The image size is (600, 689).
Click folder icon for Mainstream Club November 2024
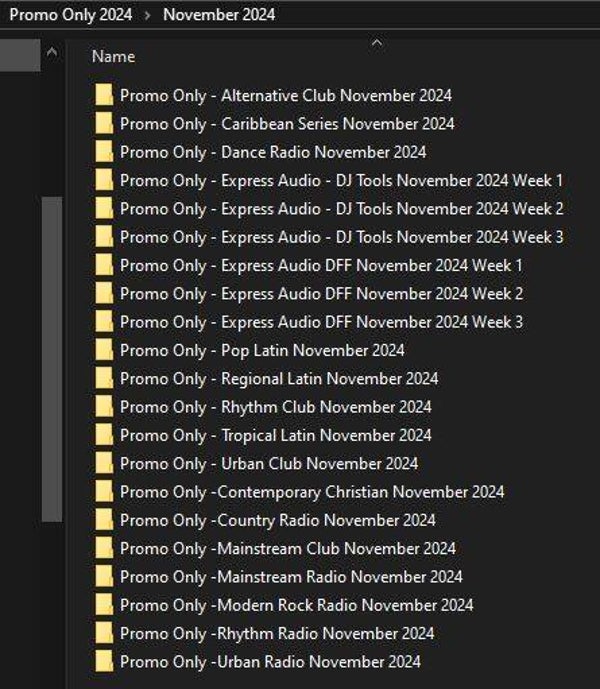(x=104, y=548)
